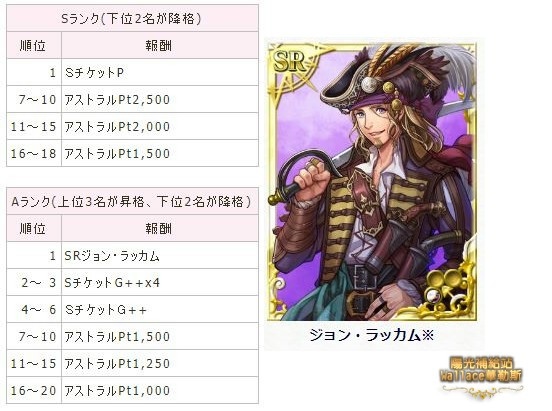
Task: Click the SRジョン・ラッカム reward entry
Action: [160, 256]
